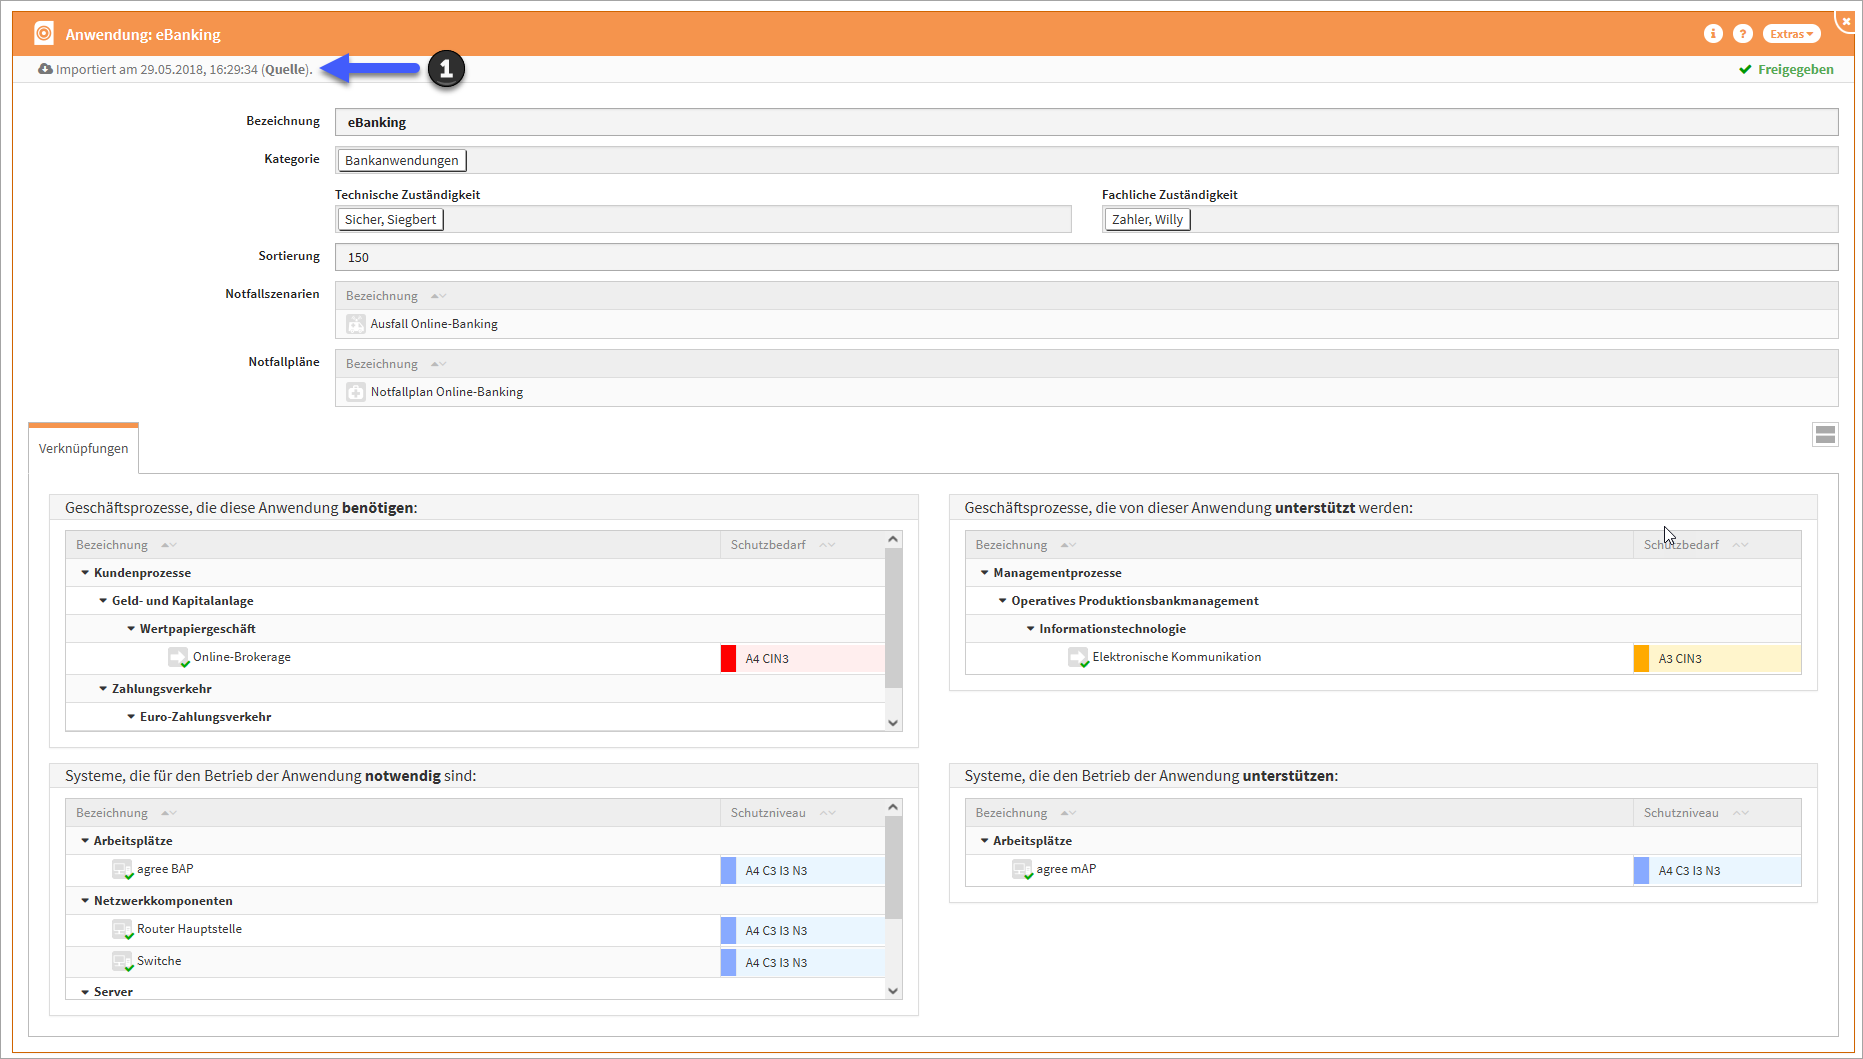Click the Router Hauptstelle system icon

(122, 929)
